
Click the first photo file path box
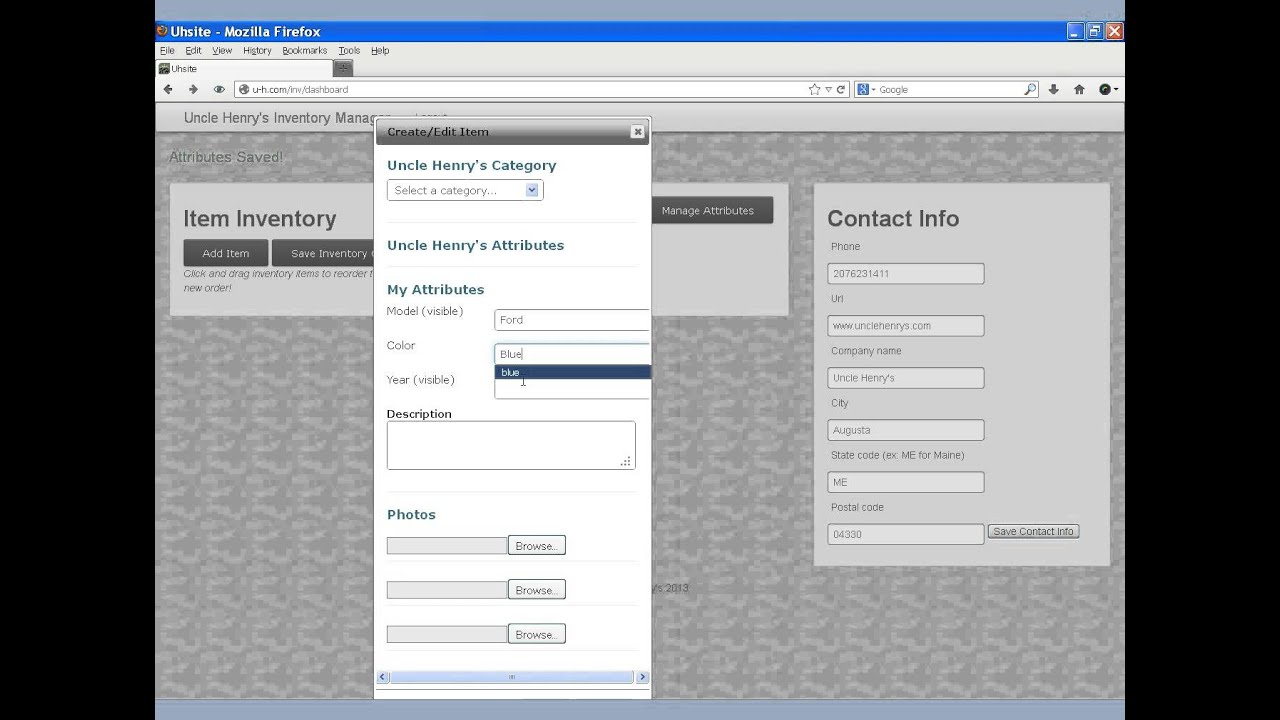click(447, 545)
